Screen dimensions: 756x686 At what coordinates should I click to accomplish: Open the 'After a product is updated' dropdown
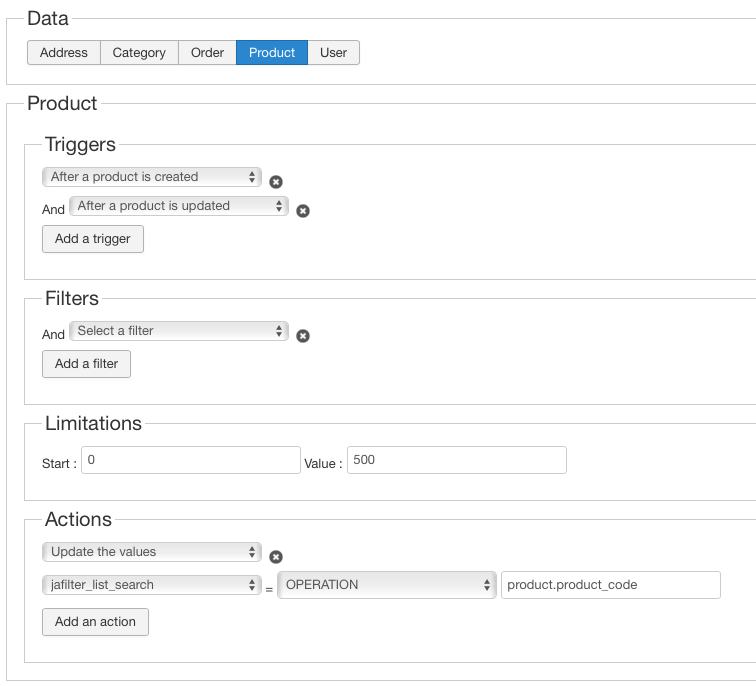tap(178, 206)
